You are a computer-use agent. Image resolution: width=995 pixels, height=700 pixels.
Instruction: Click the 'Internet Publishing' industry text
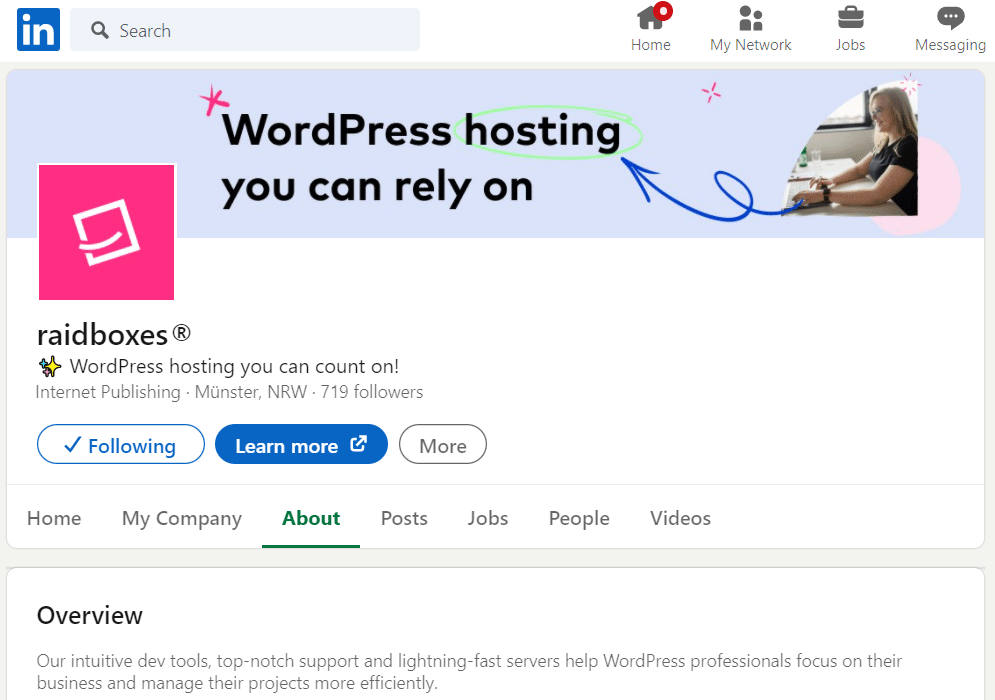click(x=108, y=392)
